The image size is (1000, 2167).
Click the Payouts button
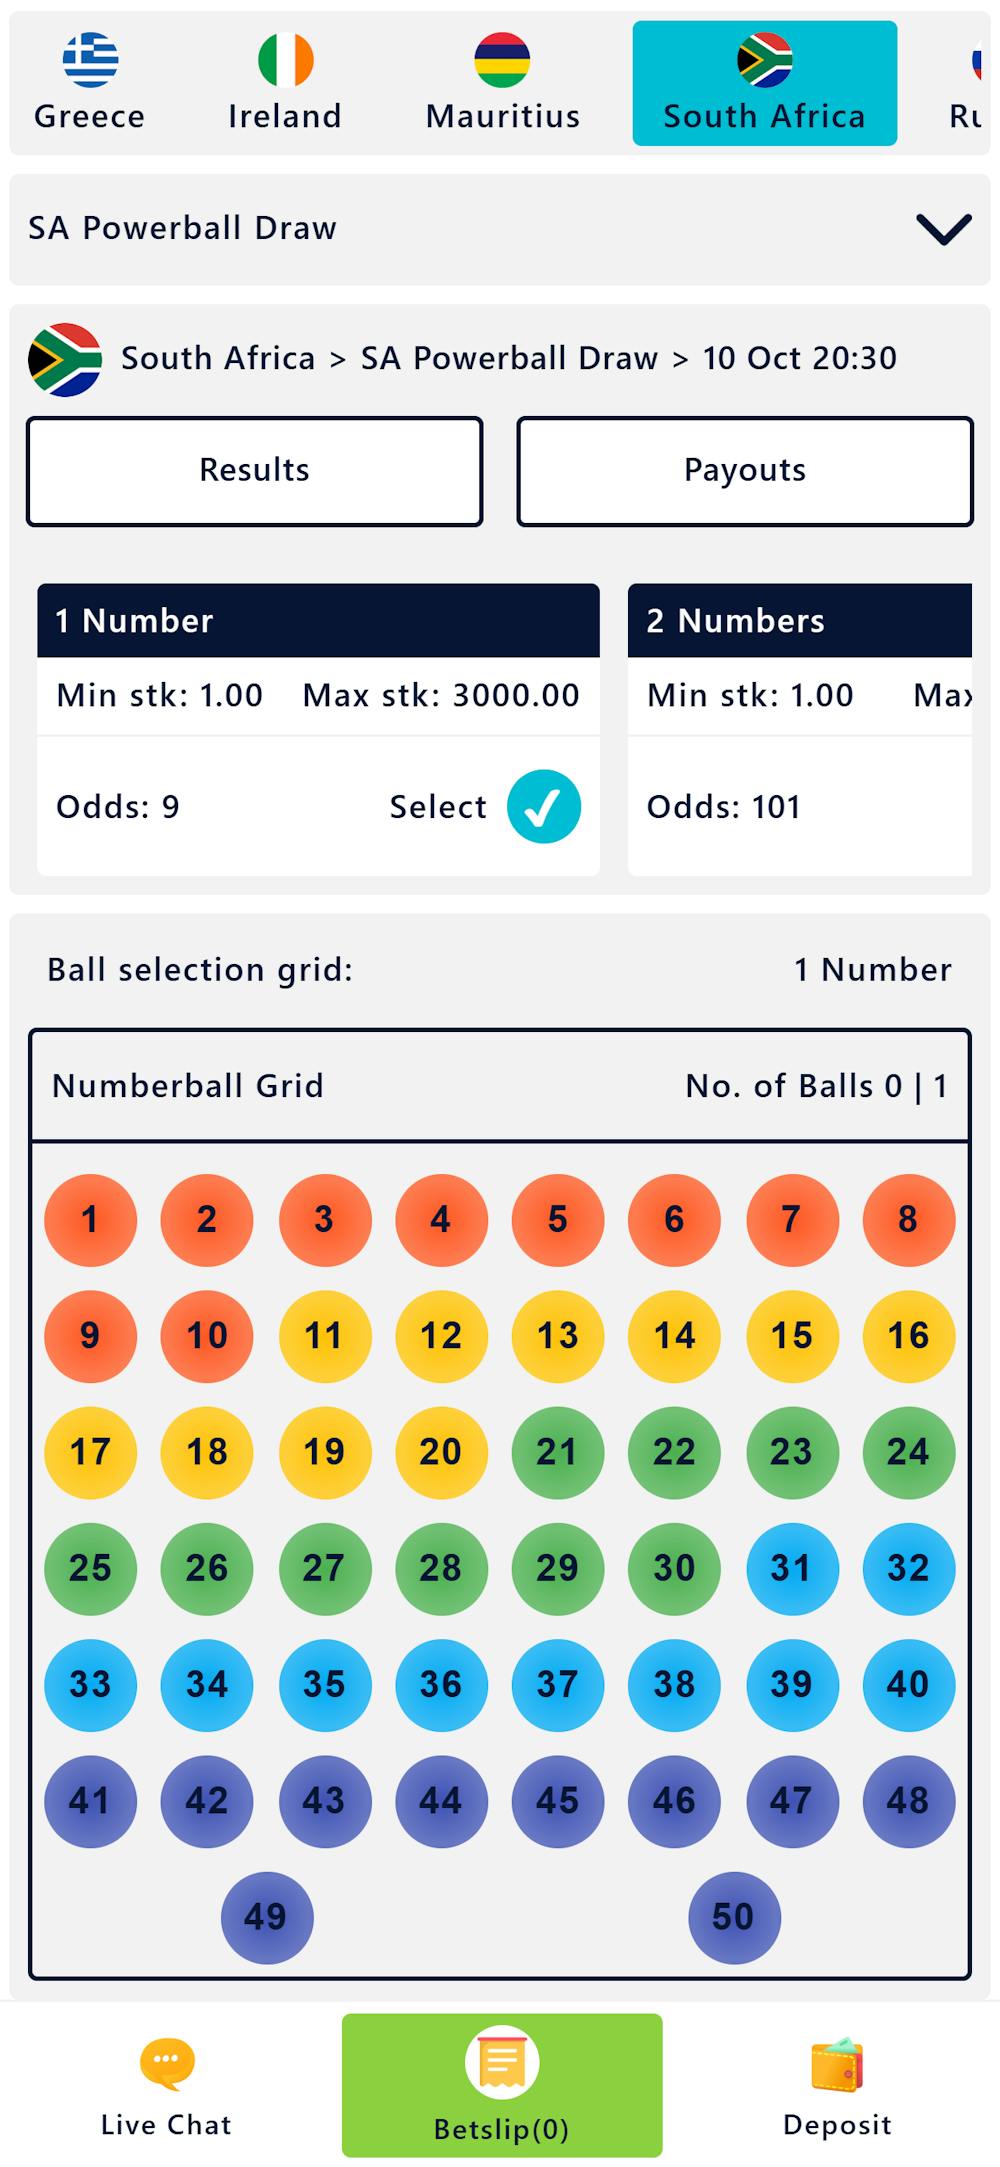point(744,469)
